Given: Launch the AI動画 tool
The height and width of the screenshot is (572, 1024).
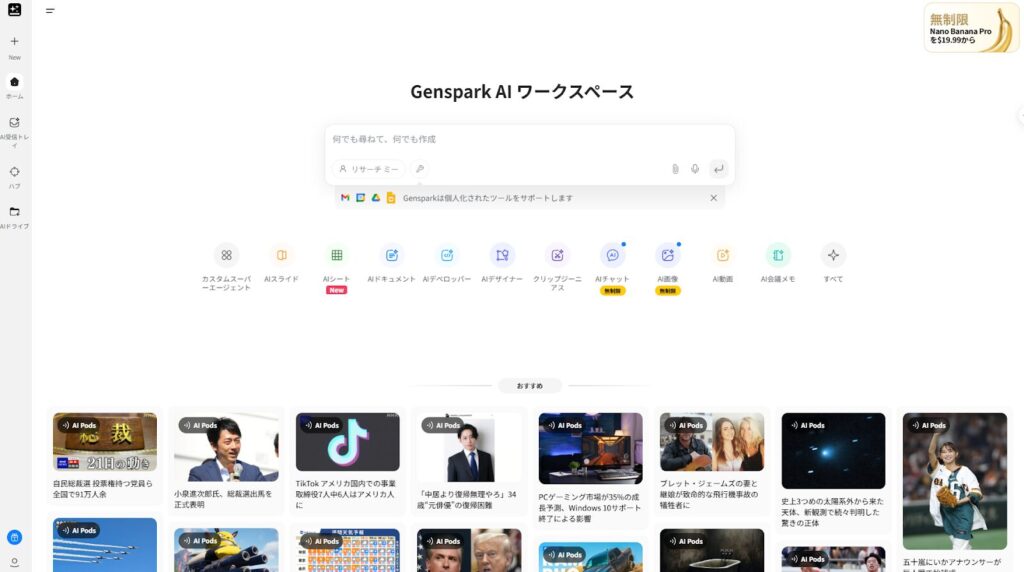Looking at the screenshot, I should pyautogui.click(x=723, y=256).
